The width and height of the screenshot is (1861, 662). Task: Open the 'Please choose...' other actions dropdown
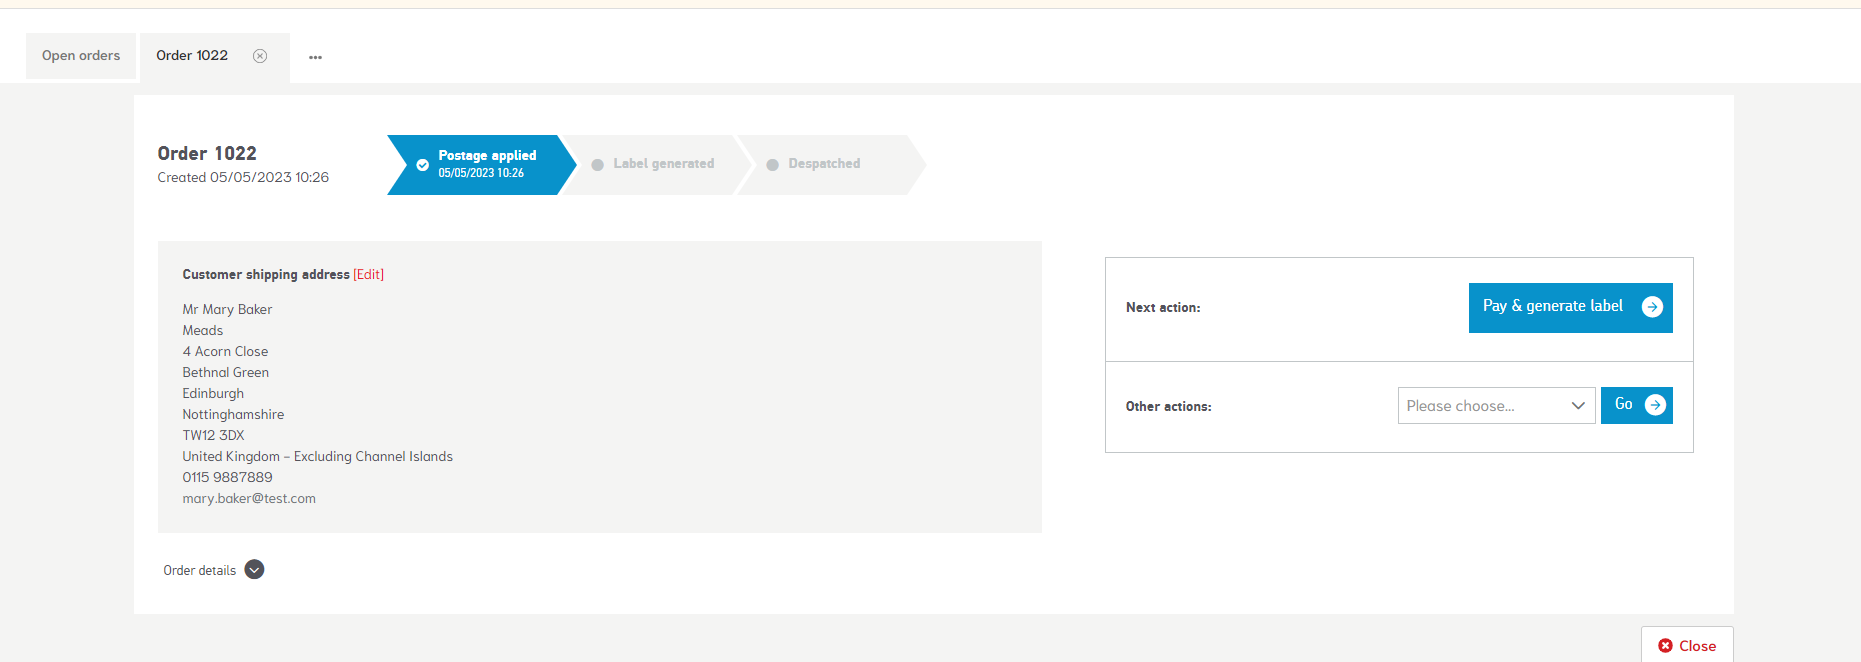pos(1480,406)
